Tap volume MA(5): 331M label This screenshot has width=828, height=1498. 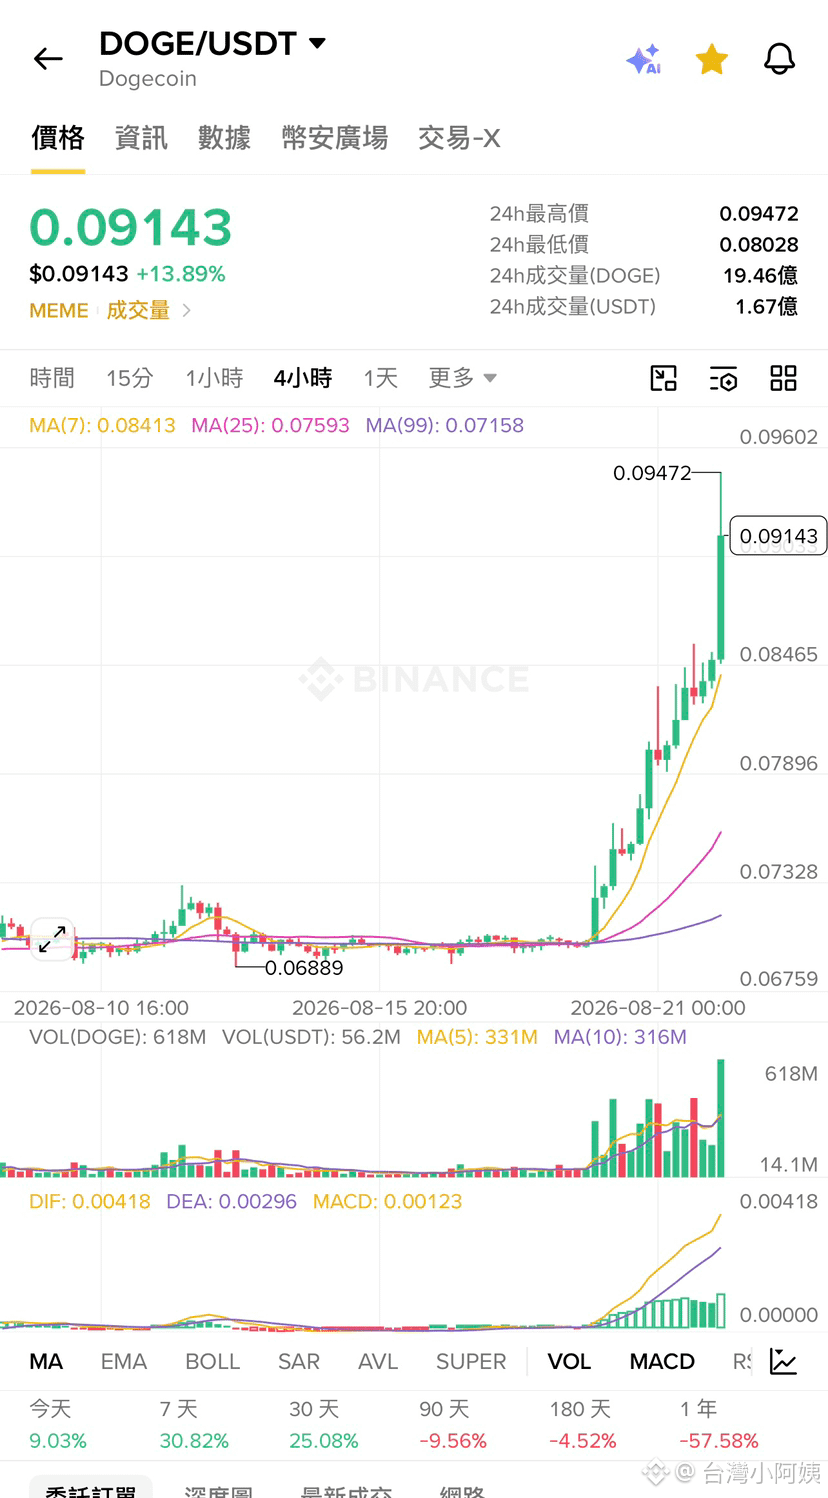click(477, 1037)
